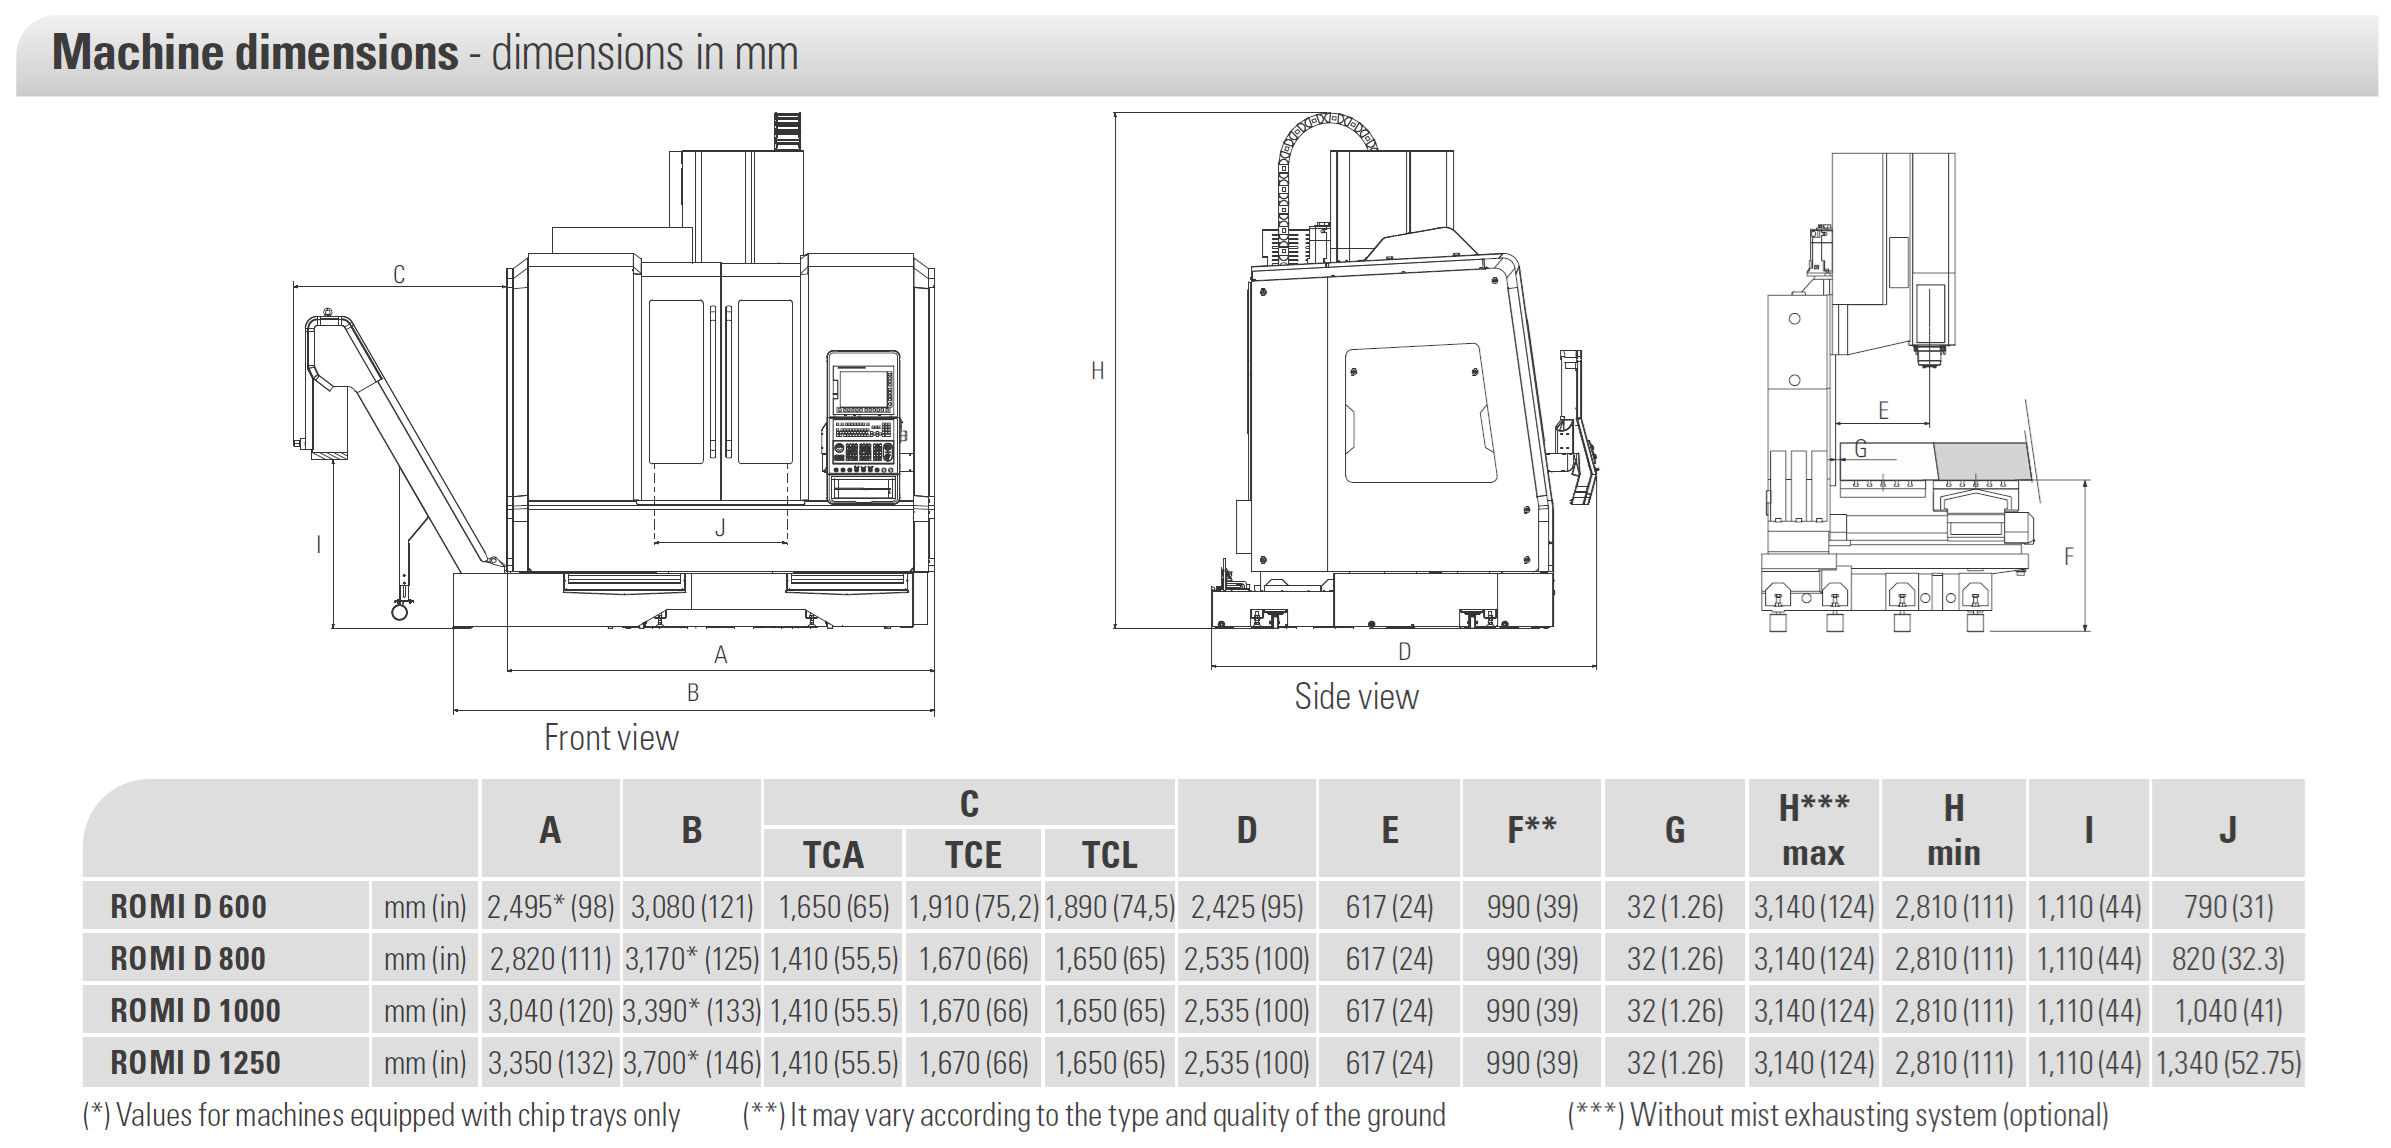
Task: Click the cell '2,425 (95)'
Action: [1247, 907]
